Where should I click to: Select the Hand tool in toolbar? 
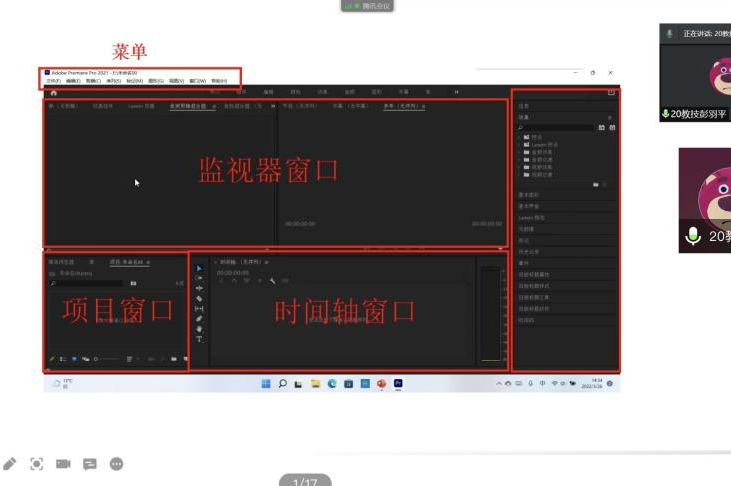[199, 329]
